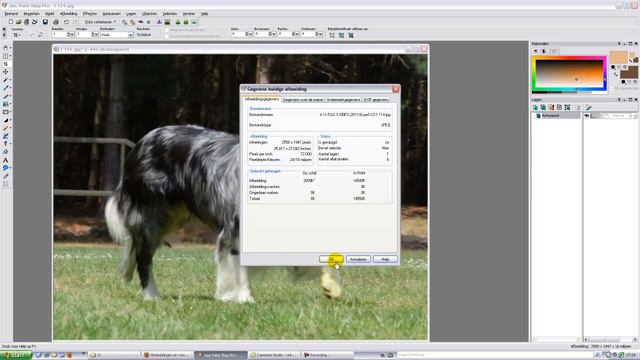Click the Help button in the dialog
Viewport: 640px width, 360px height.
point(385,259)
